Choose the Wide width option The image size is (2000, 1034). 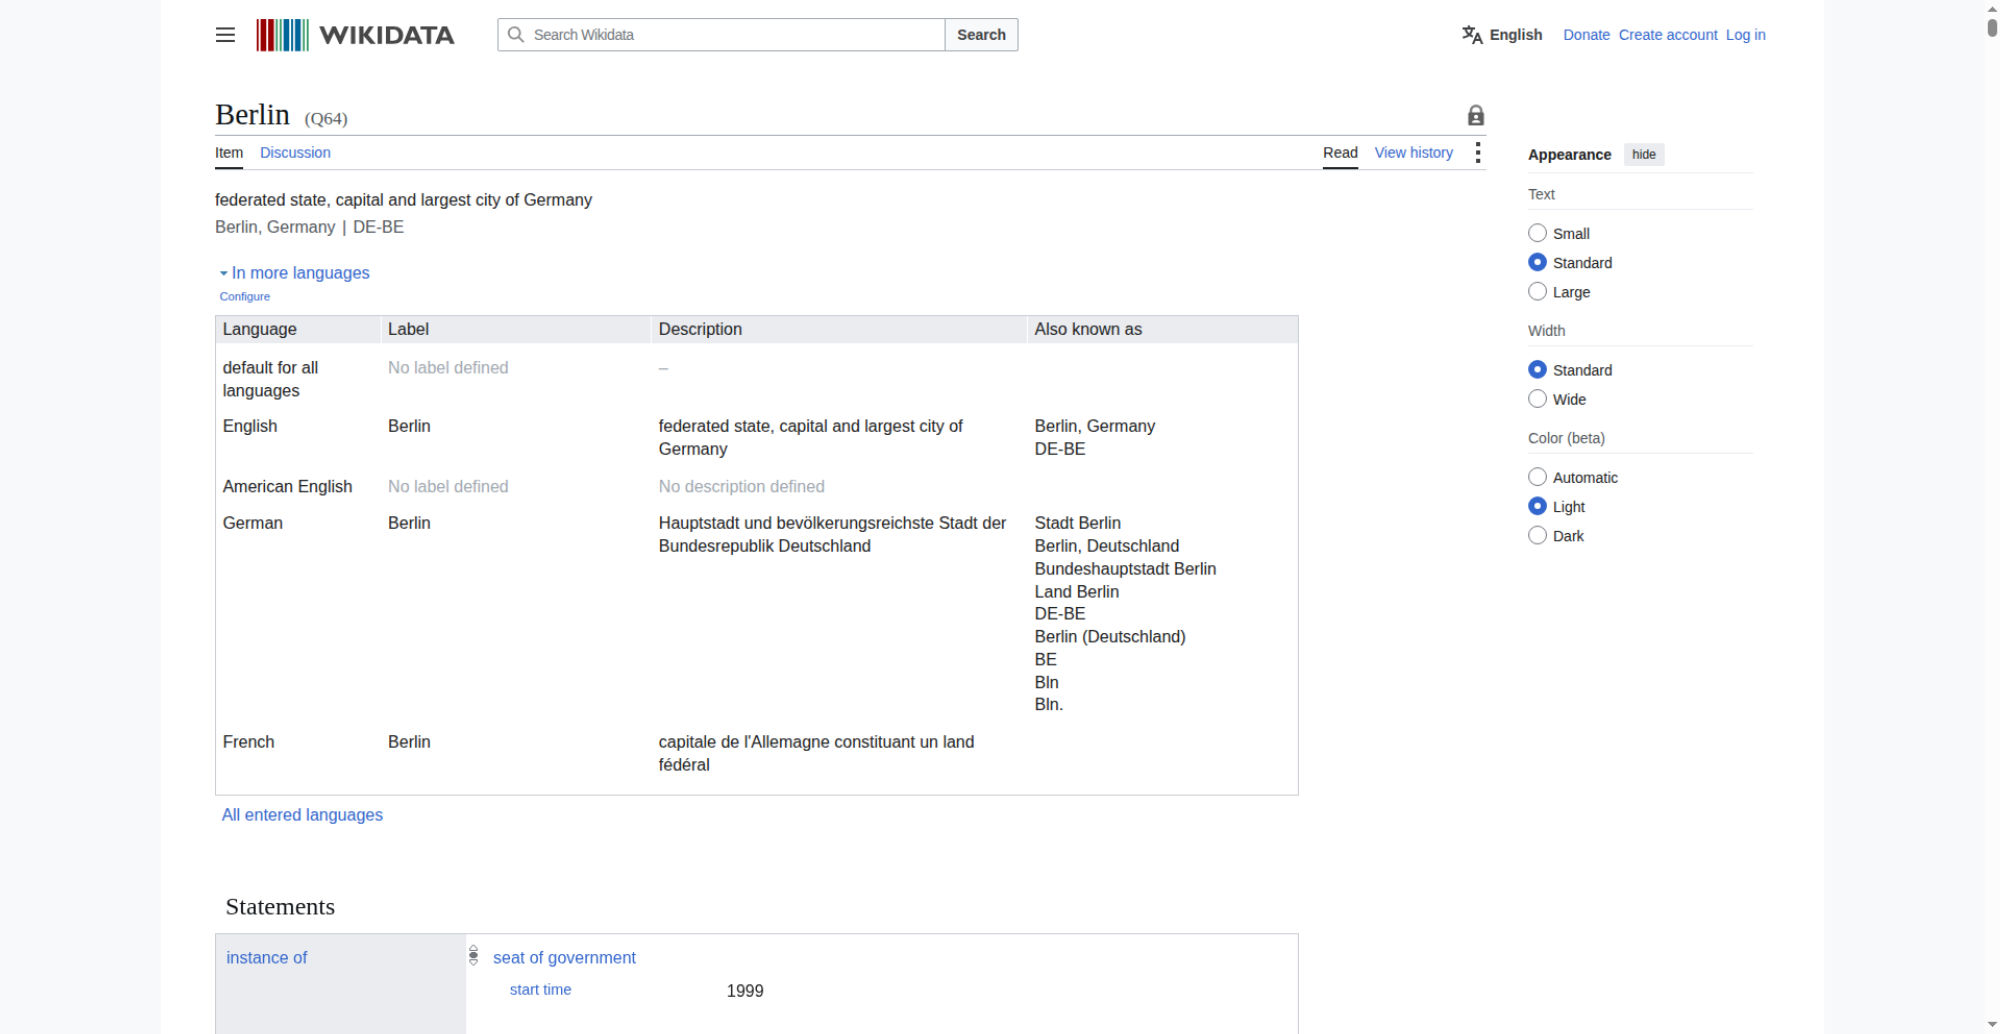[1537, 399]
